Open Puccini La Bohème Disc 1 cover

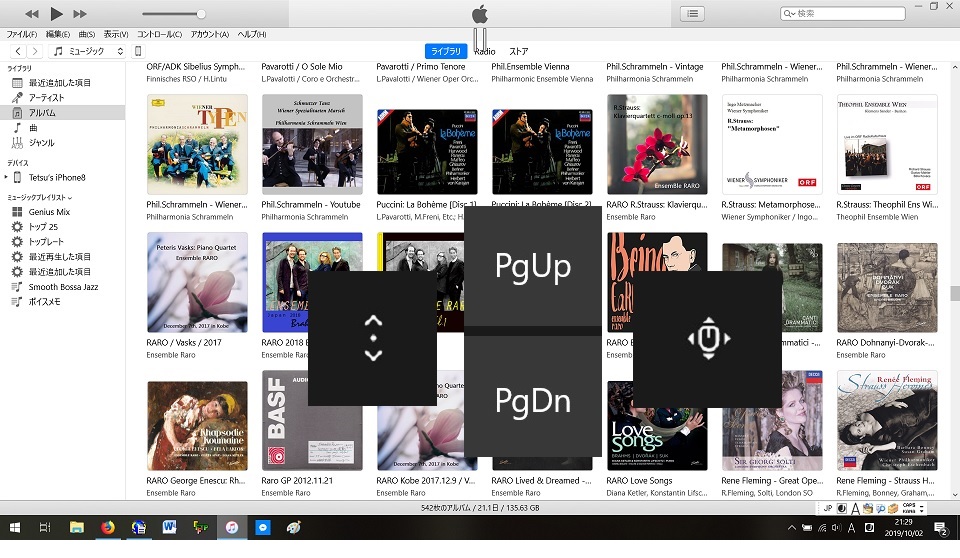click(x=427, y=152)
